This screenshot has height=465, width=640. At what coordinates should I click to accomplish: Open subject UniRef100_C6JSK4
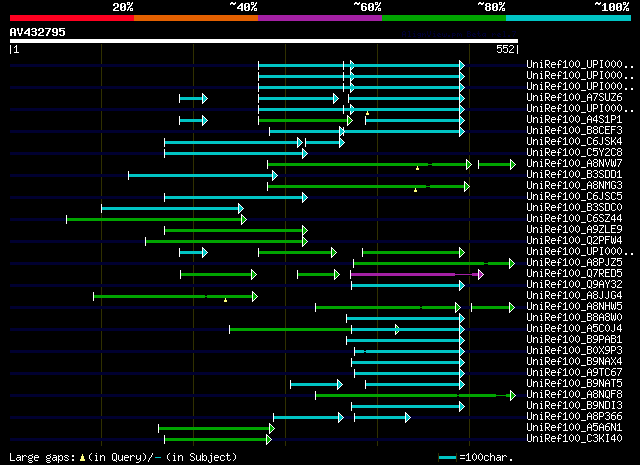(x=574, y=142)
